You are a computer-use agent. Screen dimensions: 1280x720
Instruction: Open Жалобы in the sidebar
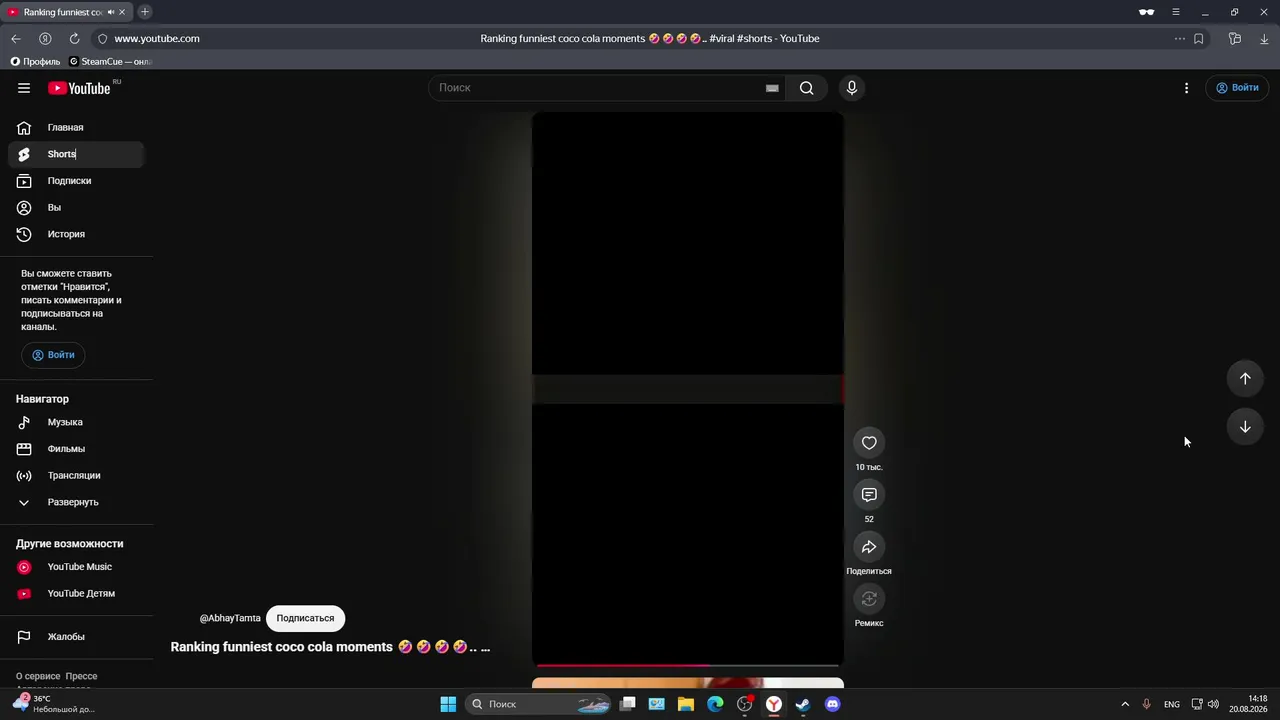pos(76,637)
